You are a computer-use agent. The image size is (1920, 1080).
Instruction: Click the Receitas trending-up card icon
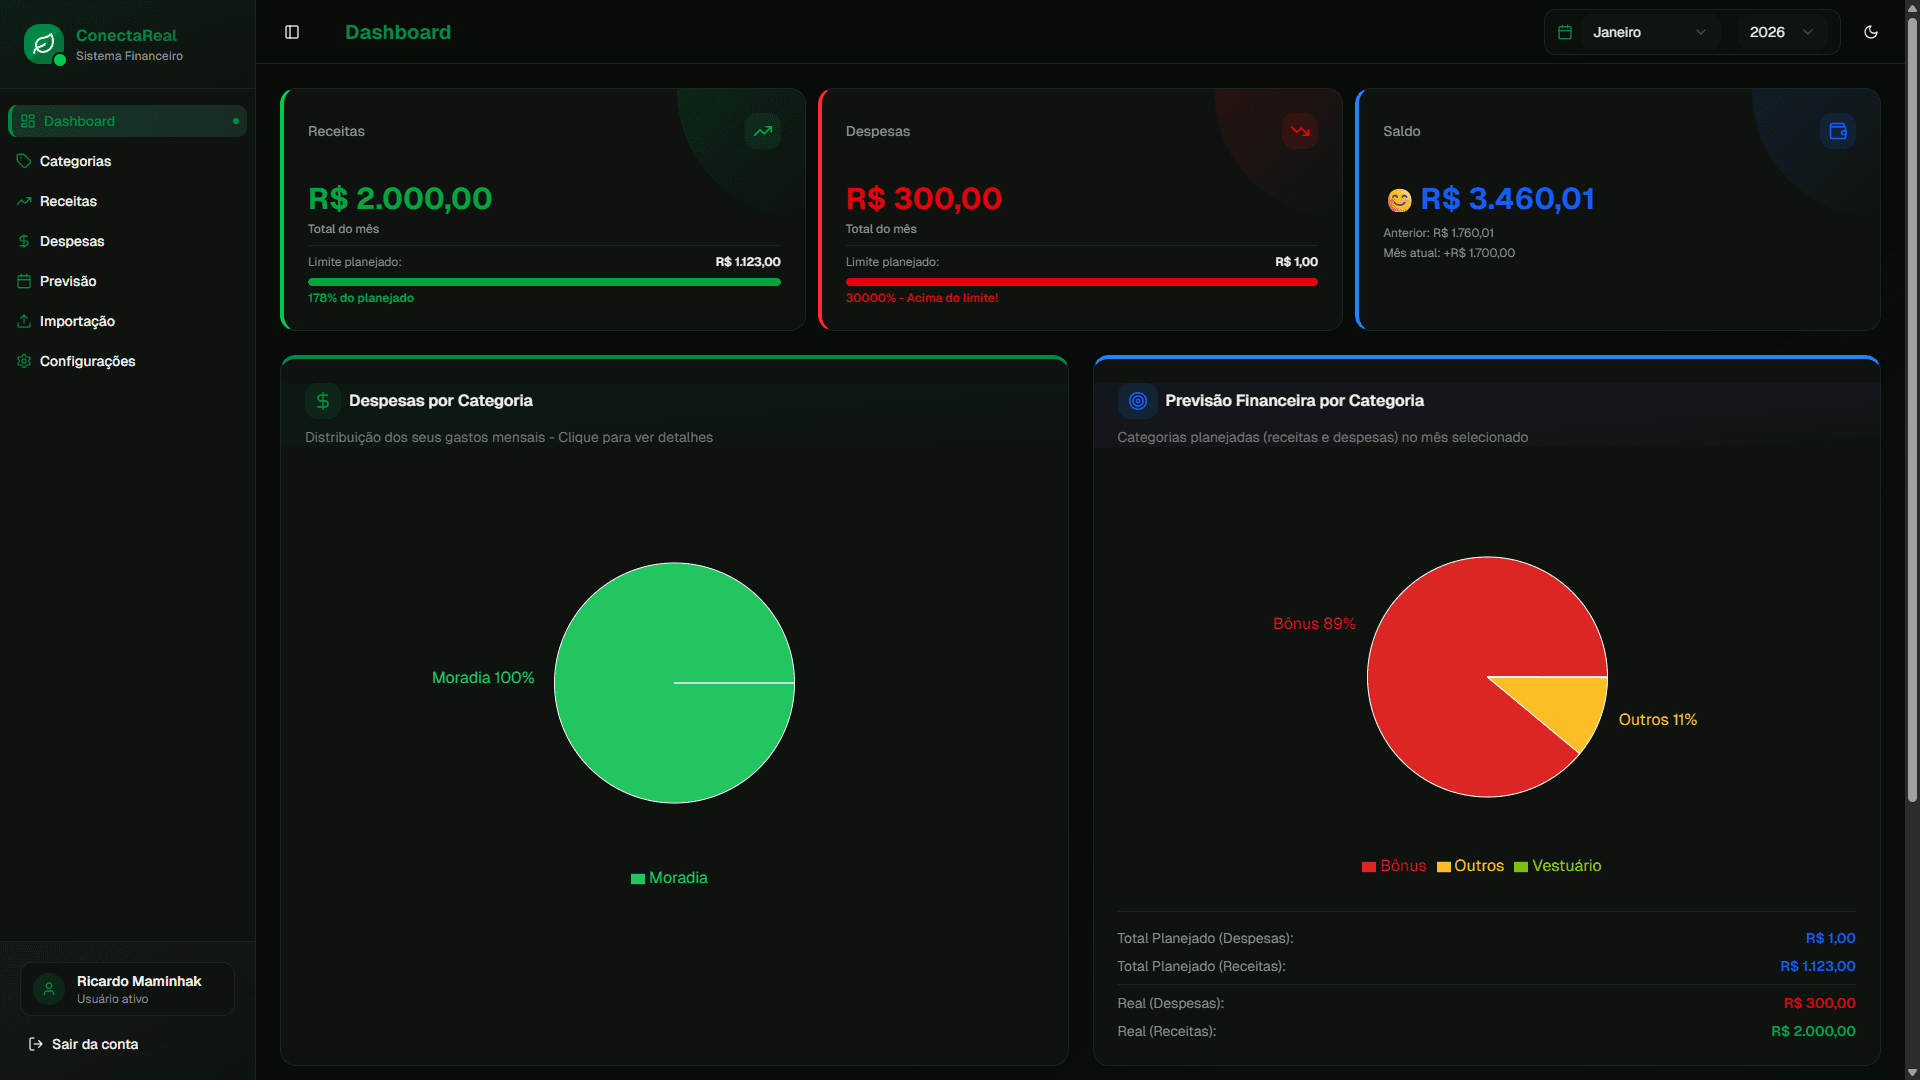tap(763, 131)
